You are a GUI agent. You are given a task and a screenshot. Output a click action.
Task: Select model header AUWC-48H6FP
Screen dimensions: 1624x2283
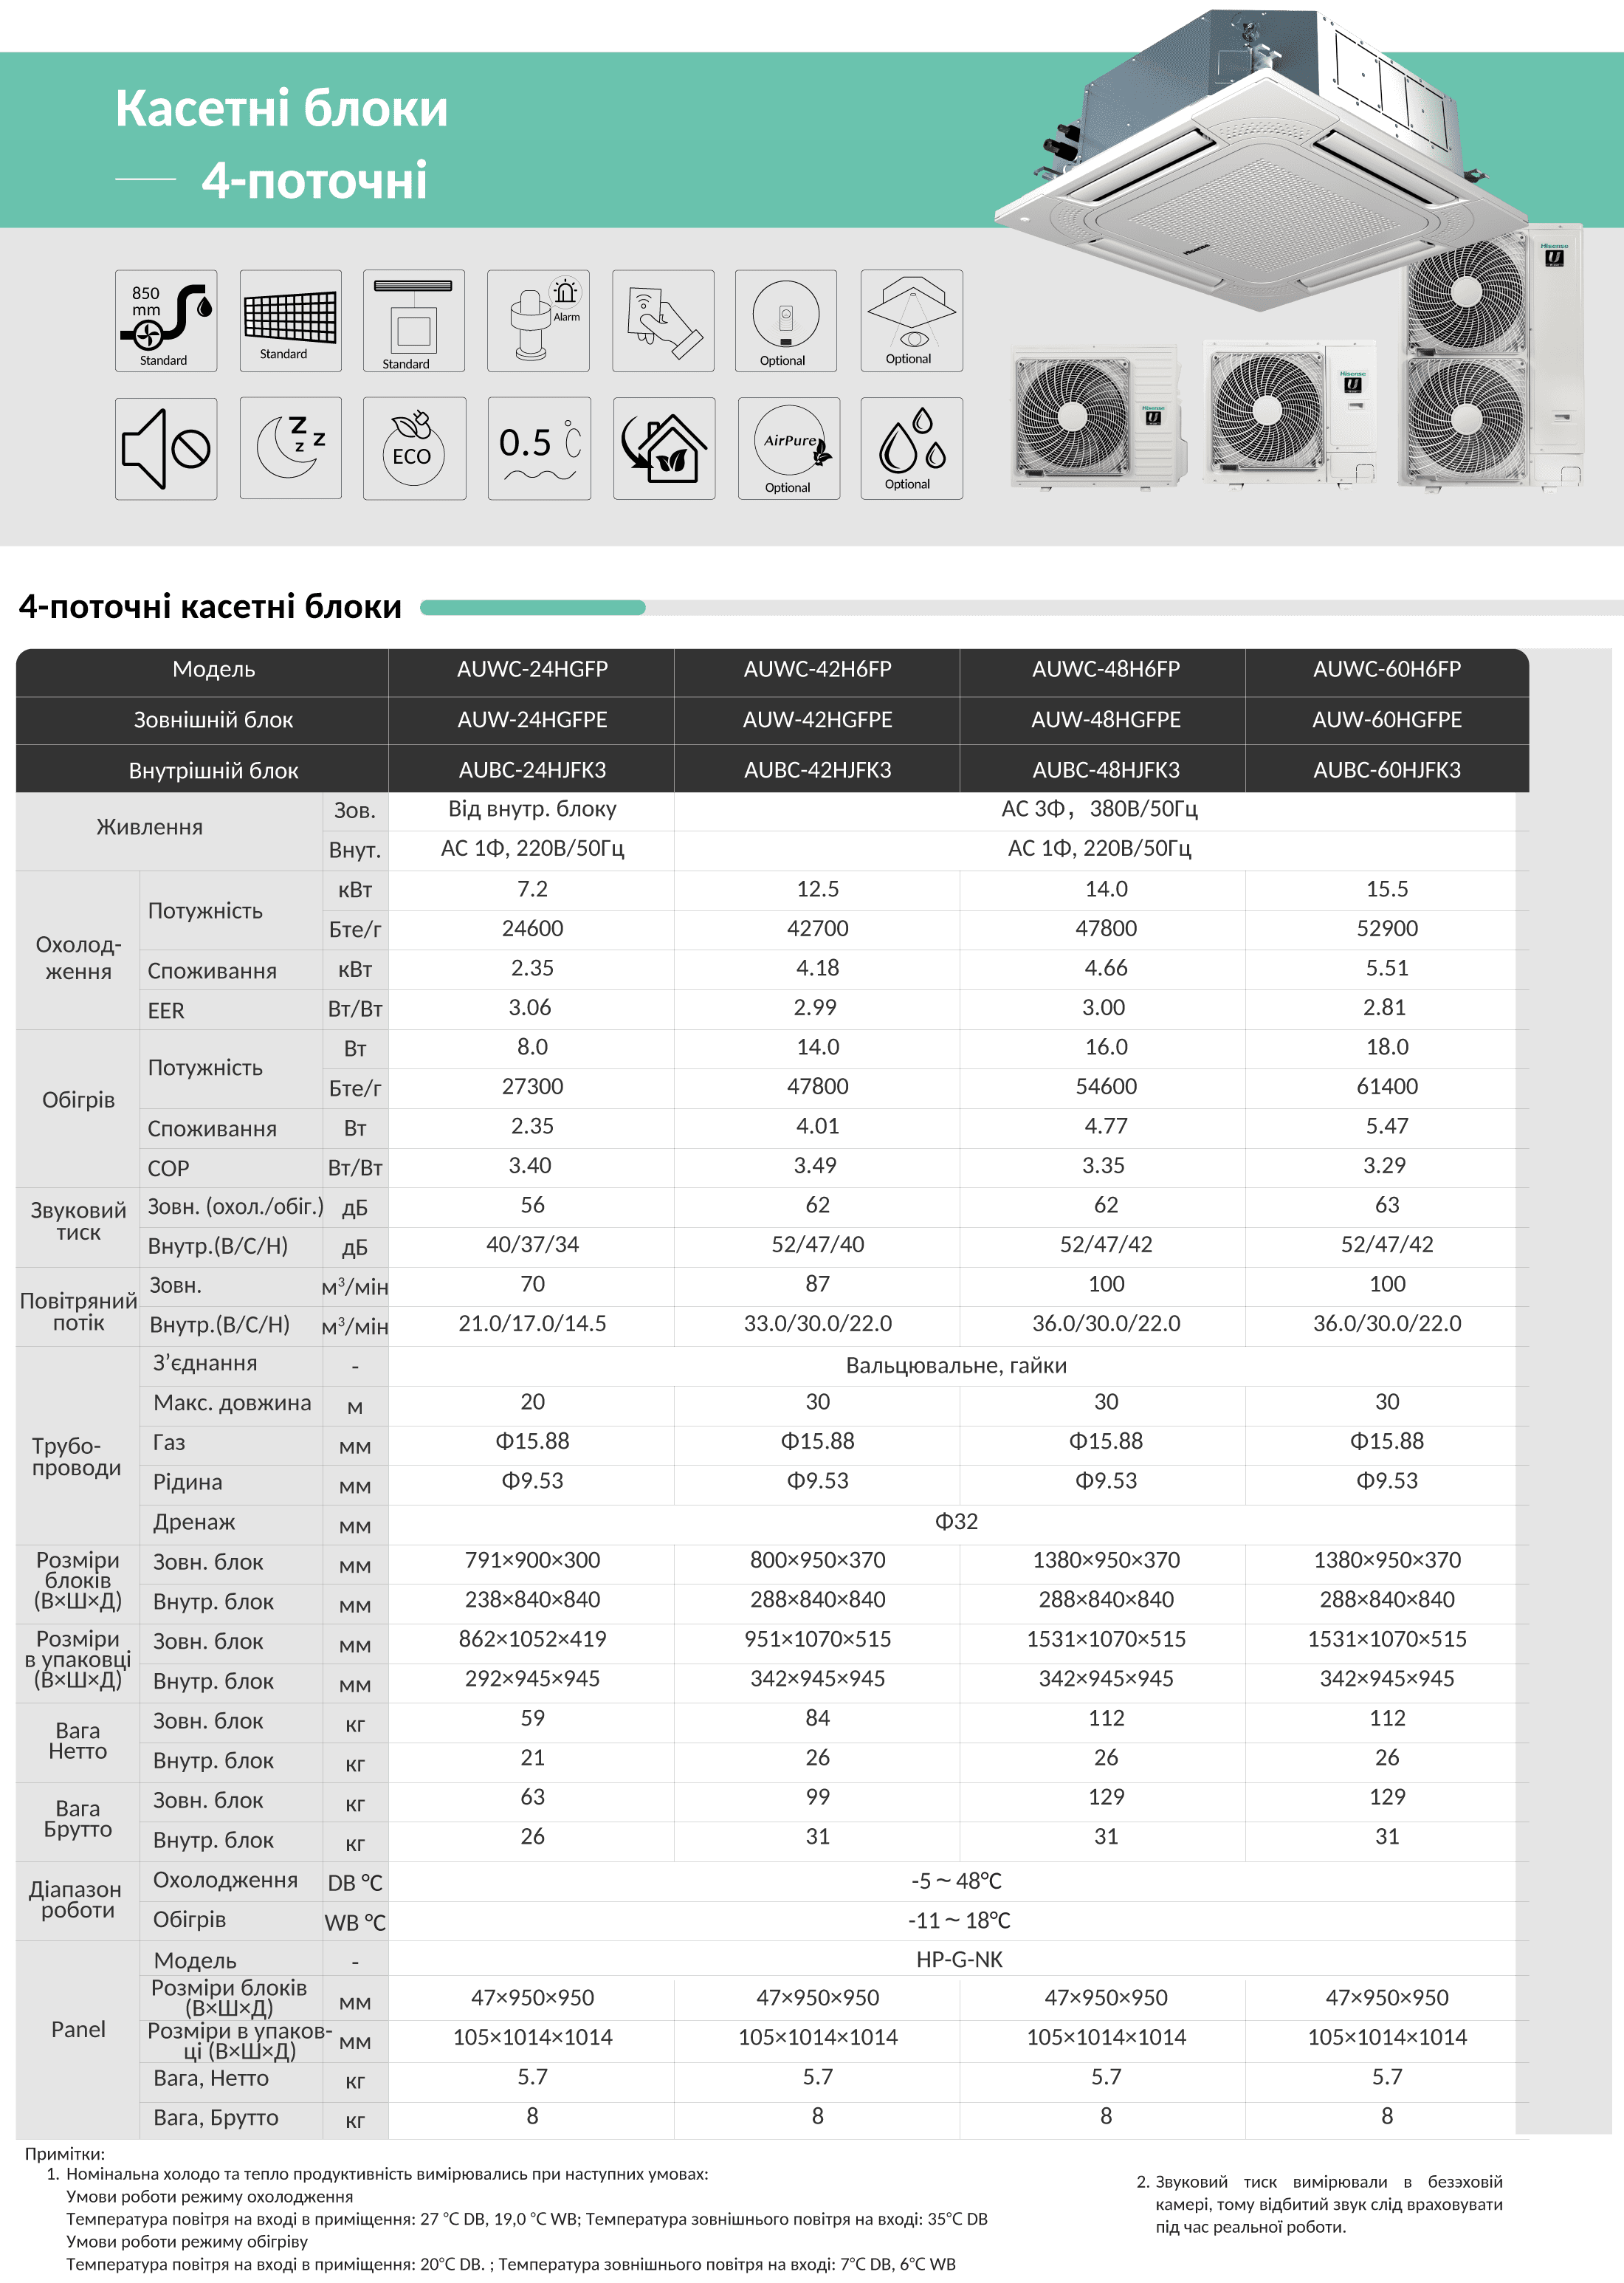coord(1105,669)
